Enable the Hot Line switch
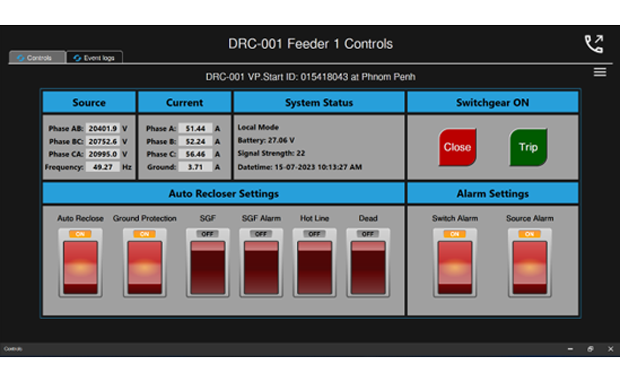Image resolution: width=620 pixels, height=380 pixels. 314,263
